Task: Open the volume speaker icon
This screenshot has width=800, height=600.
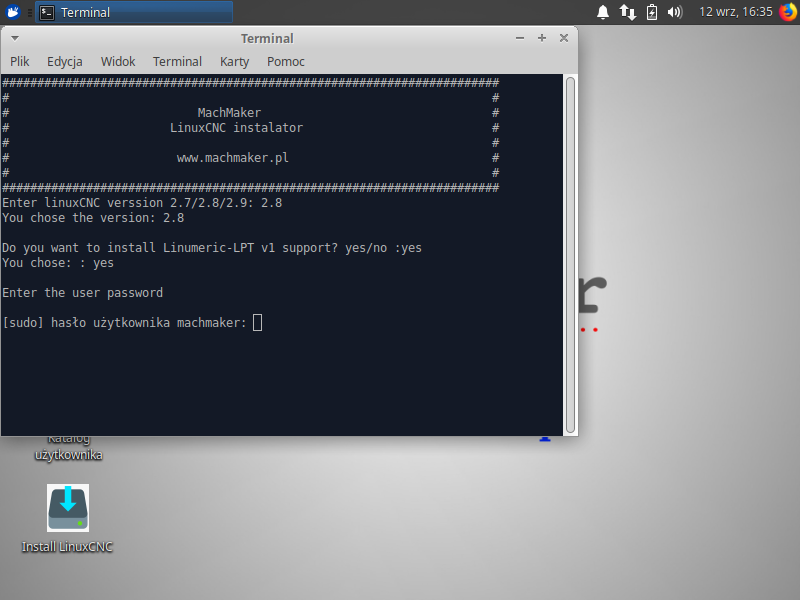Action: (x=675, y=12)
